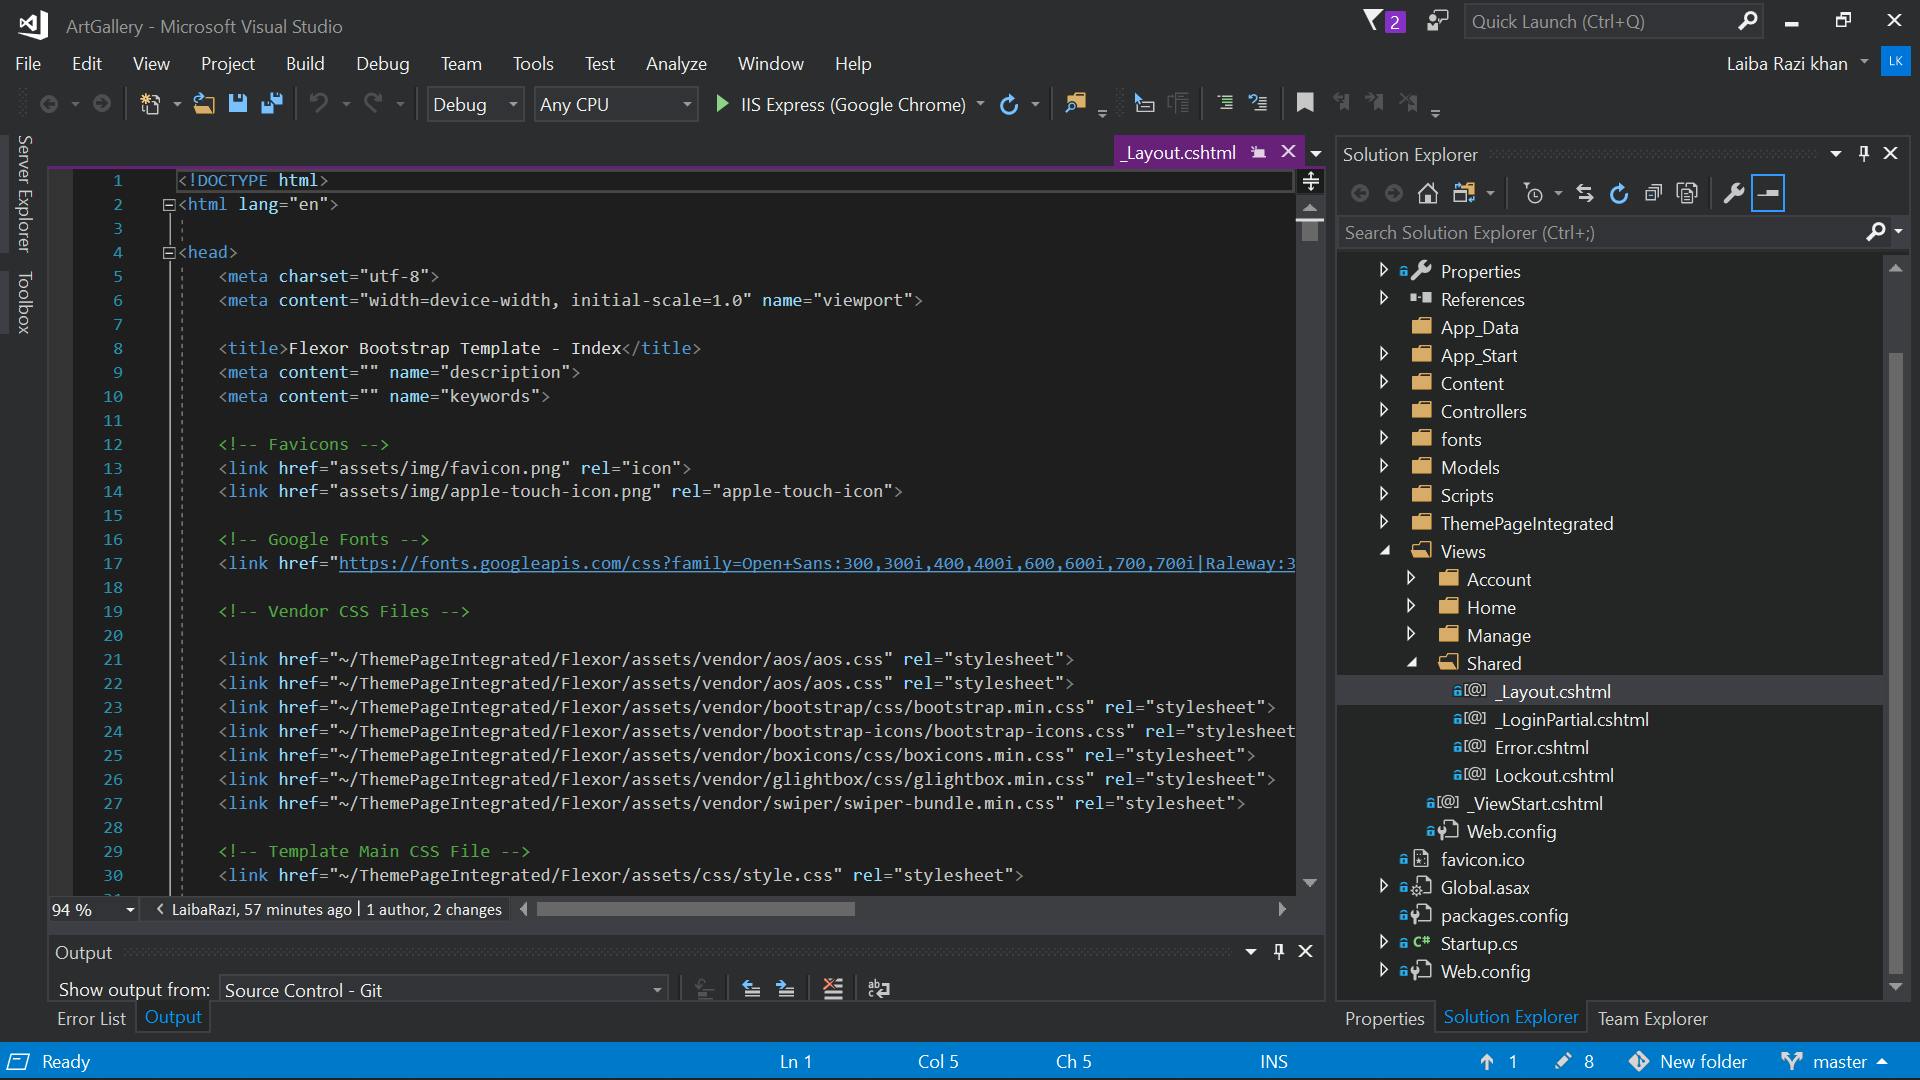This screenshot has width=1920, height=1080.
Task: Toggle Word Wrap in the Output panel
Action: 879,989
